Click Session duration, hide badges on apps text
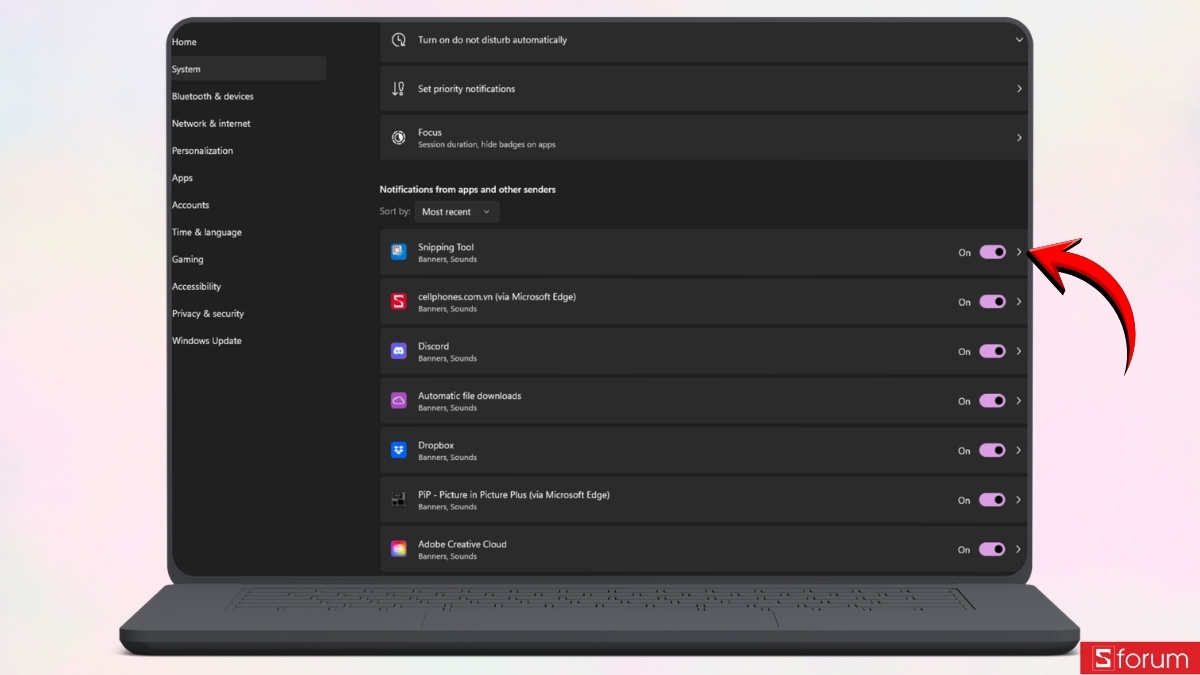 click(x=487, y=145)
